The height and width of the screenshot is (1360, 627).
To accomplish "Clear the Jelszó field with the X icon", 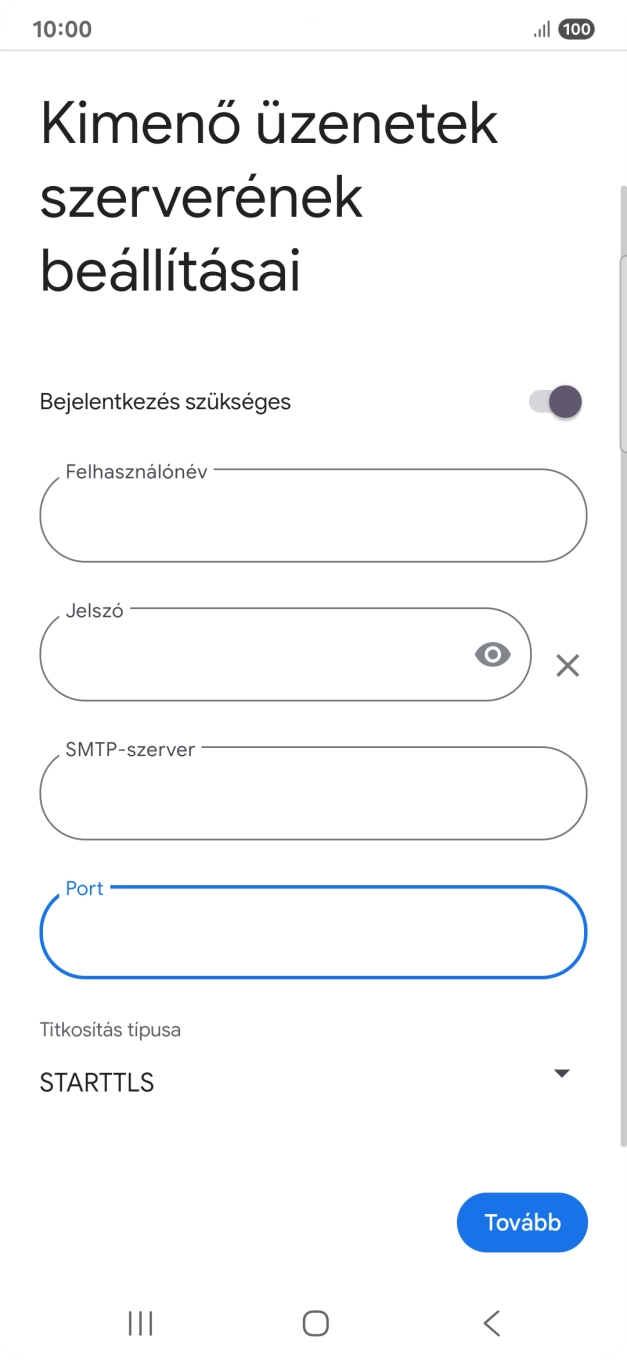I will pos(568,664).
